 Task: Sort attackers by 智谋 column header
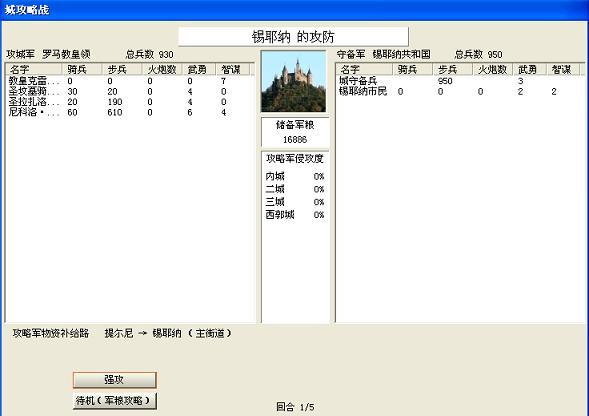[x=233, y=70]
